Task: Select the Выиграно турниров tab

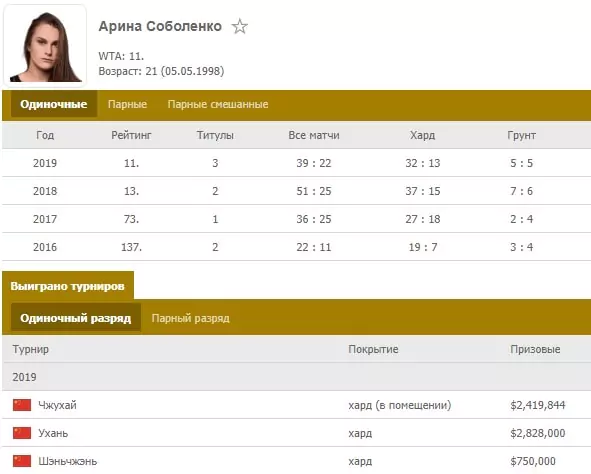Action: [67, 286]
